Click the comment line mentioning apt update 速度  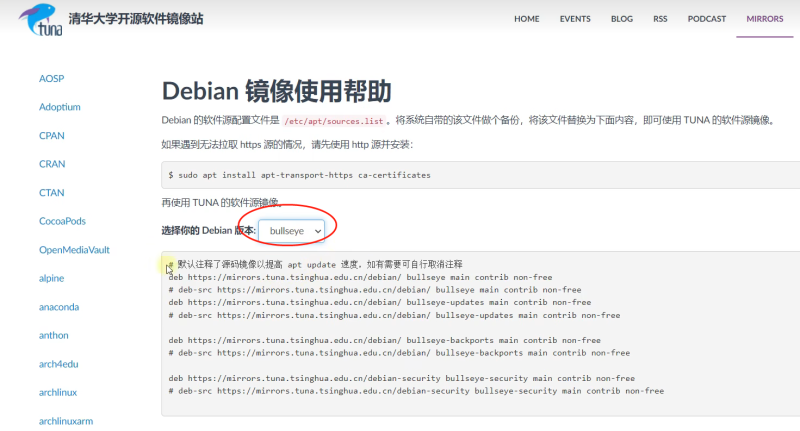click(x=315, y=265)
